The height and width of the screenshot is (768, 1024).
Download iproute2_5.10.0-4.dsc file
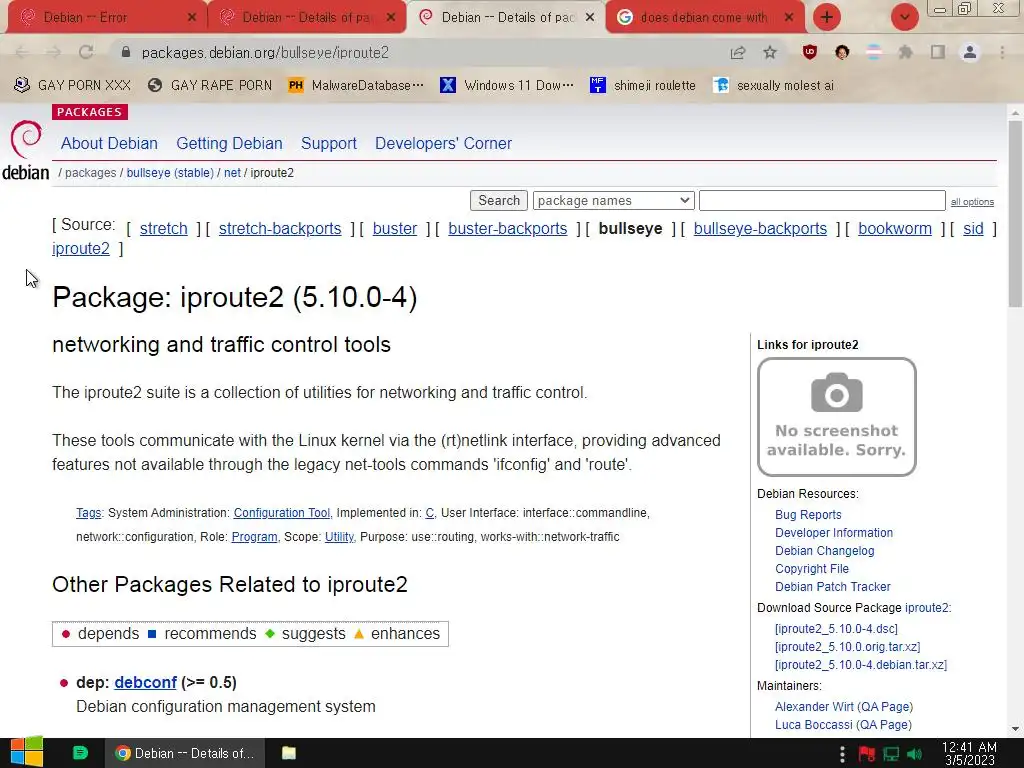coord(836,628)
